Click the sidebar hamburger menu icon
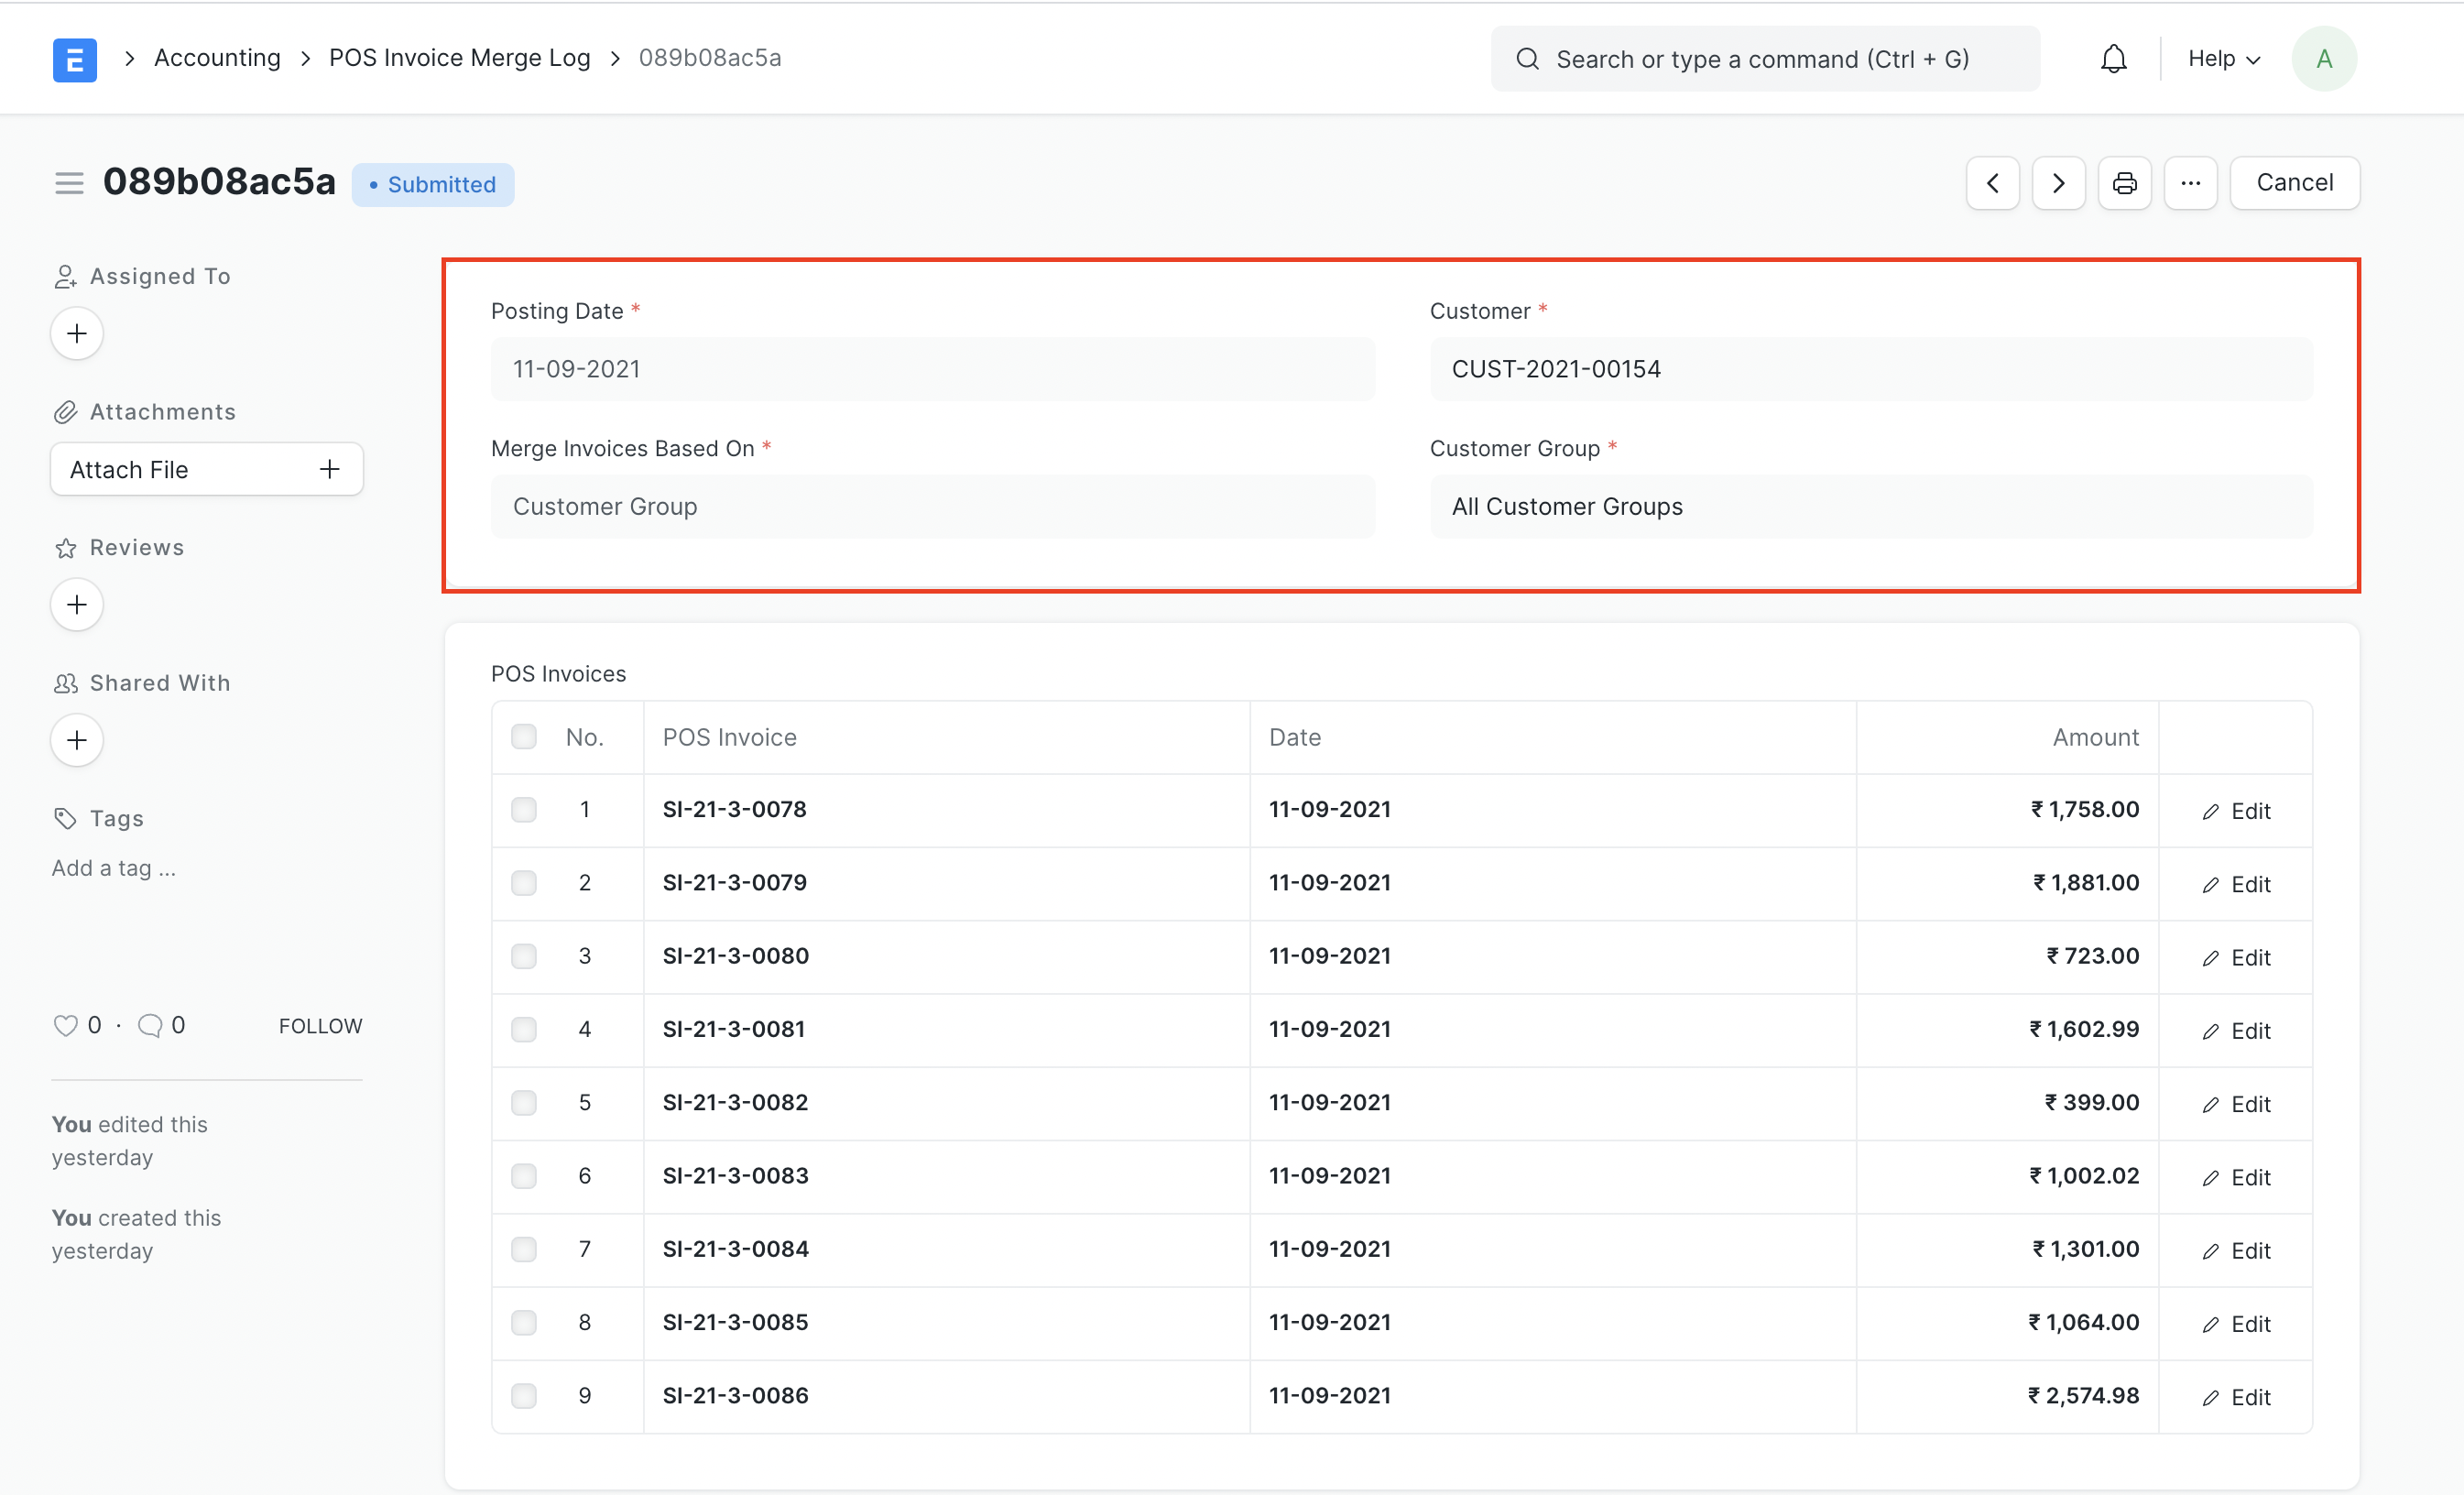The image size is (2464, 1495). coord(67,183)
